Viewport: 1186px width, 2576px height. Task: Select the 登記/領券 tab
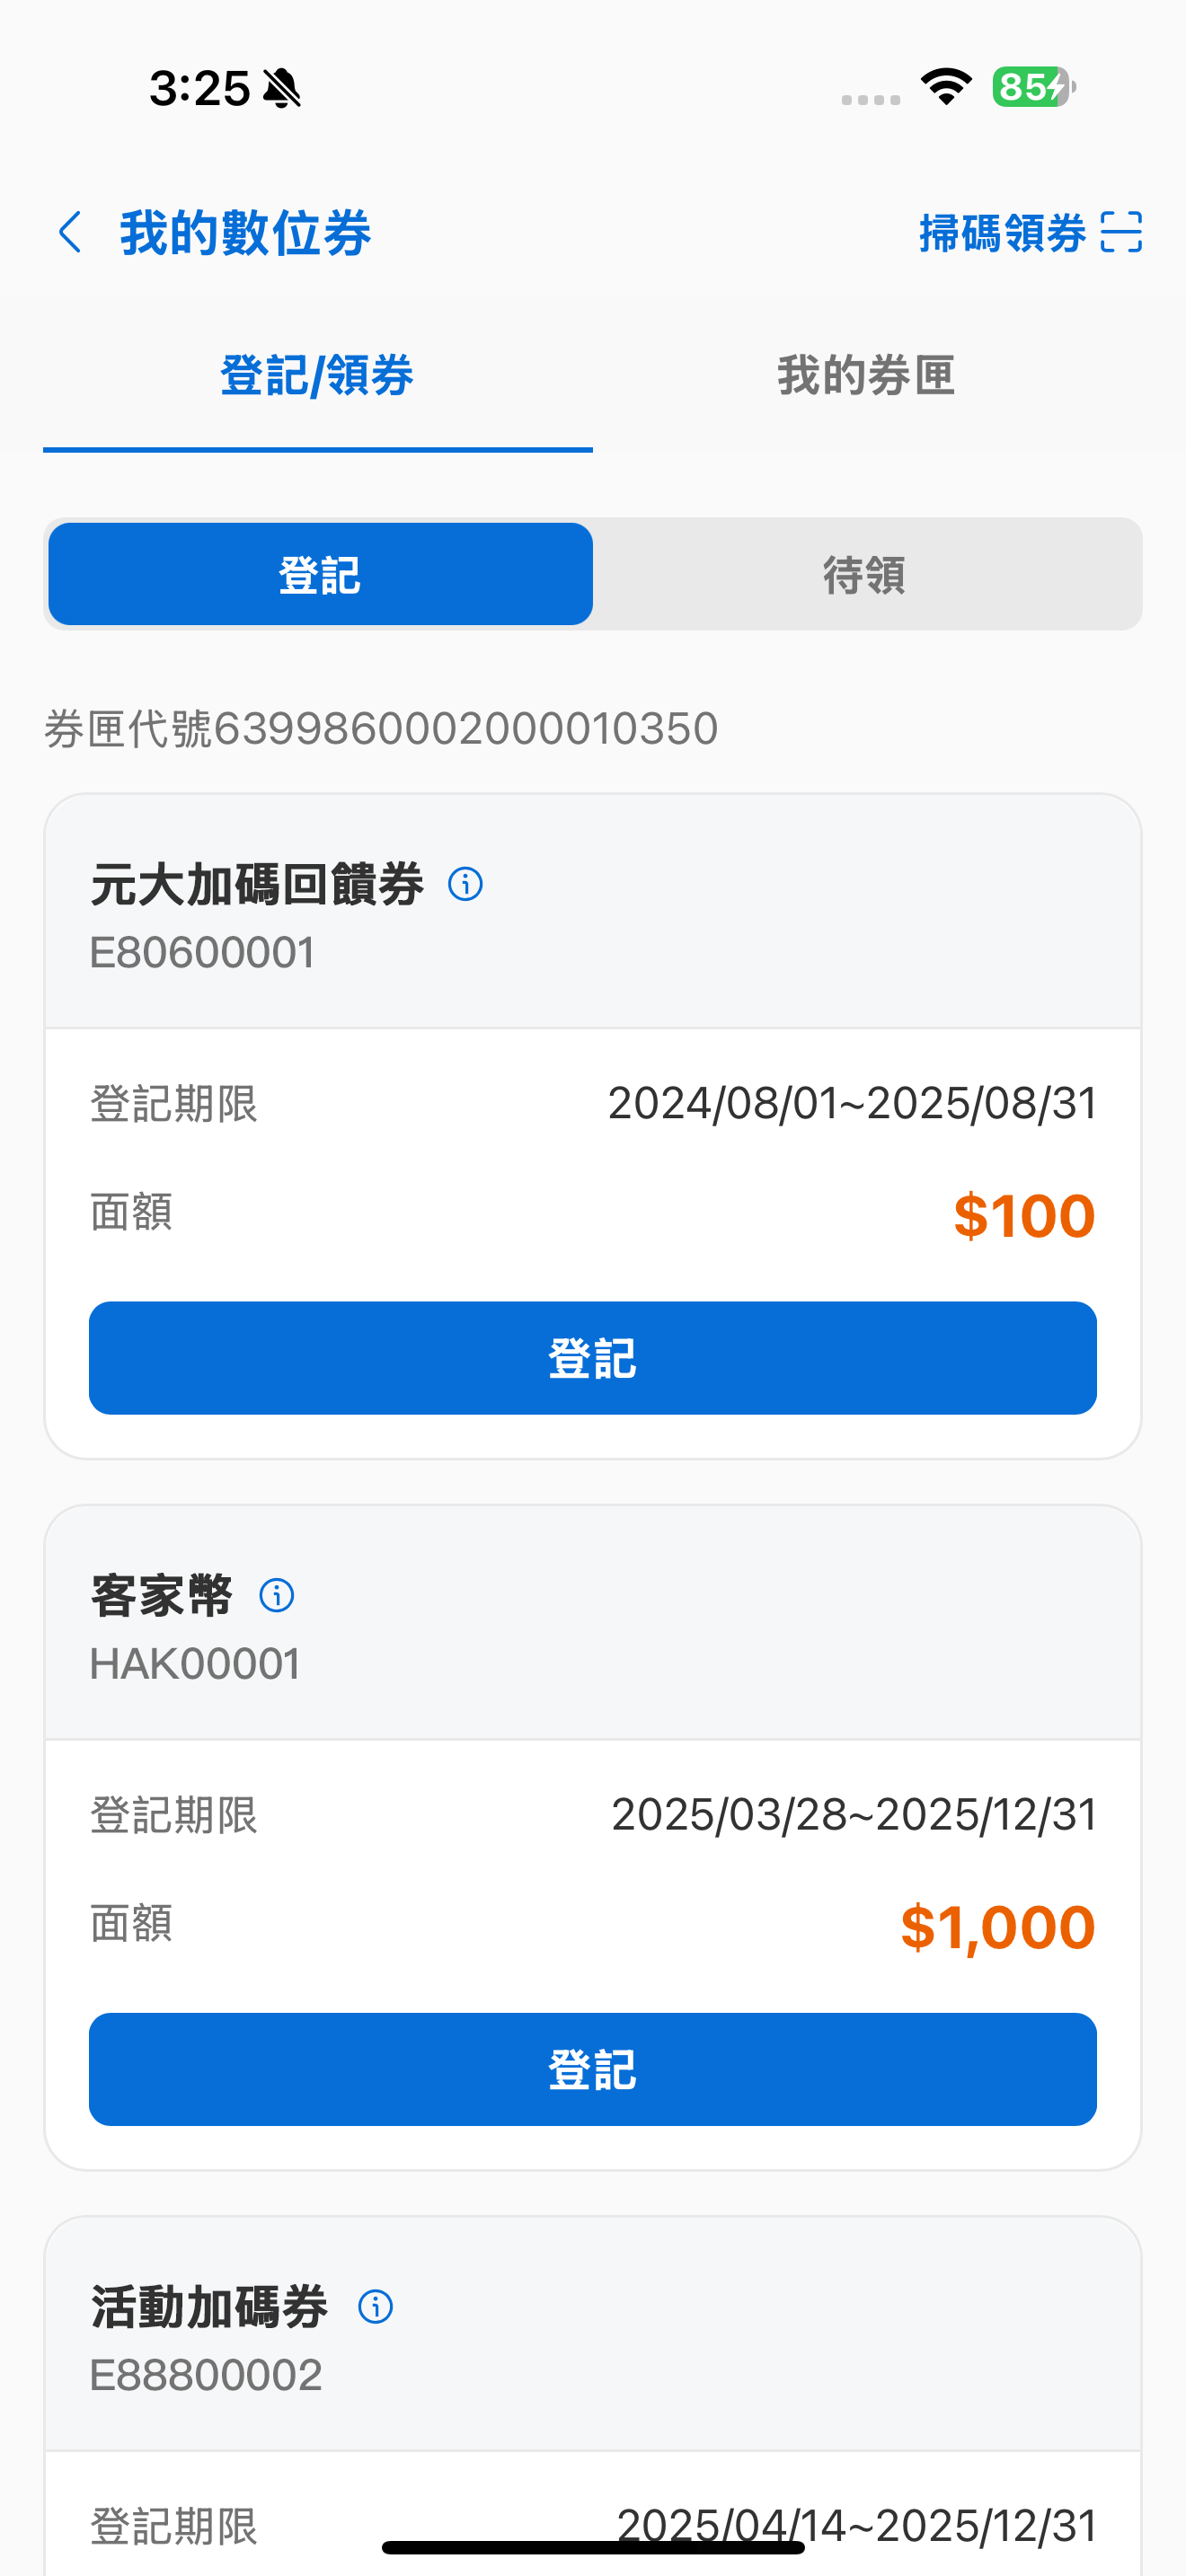click(x=317, y=376)
